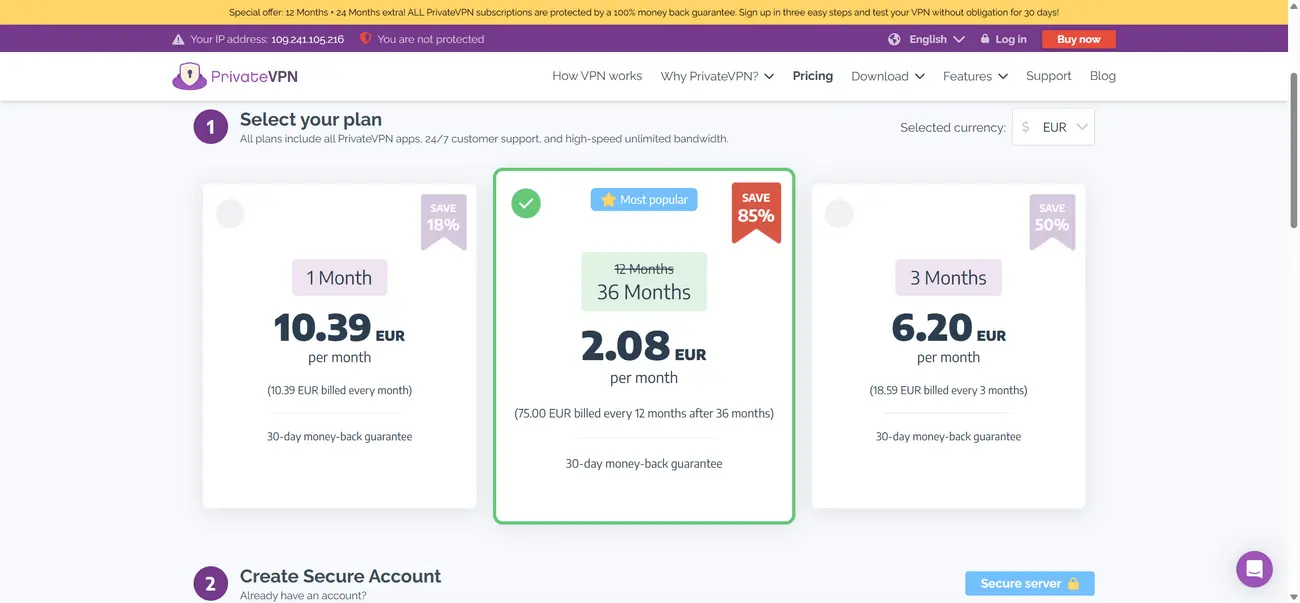Click the warning triangle near IP address
This screenshot has height=603, width=1300.
178,39
